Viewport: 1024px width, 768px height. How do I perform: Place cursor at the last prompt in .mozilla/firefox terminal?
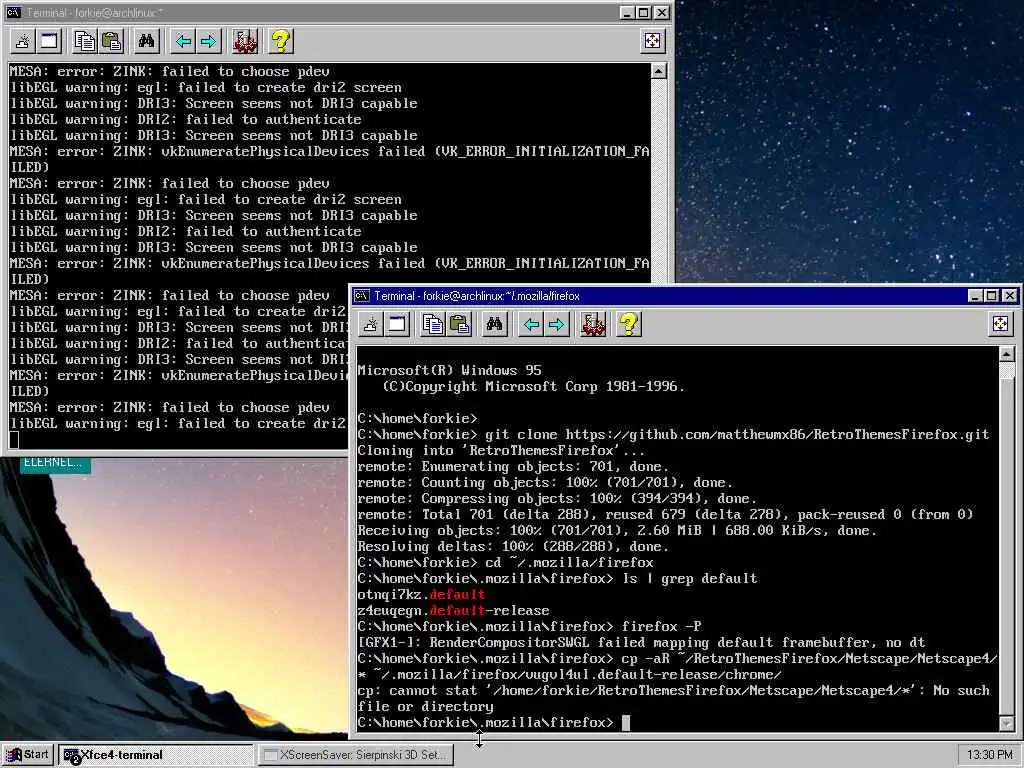pos(625,723)
